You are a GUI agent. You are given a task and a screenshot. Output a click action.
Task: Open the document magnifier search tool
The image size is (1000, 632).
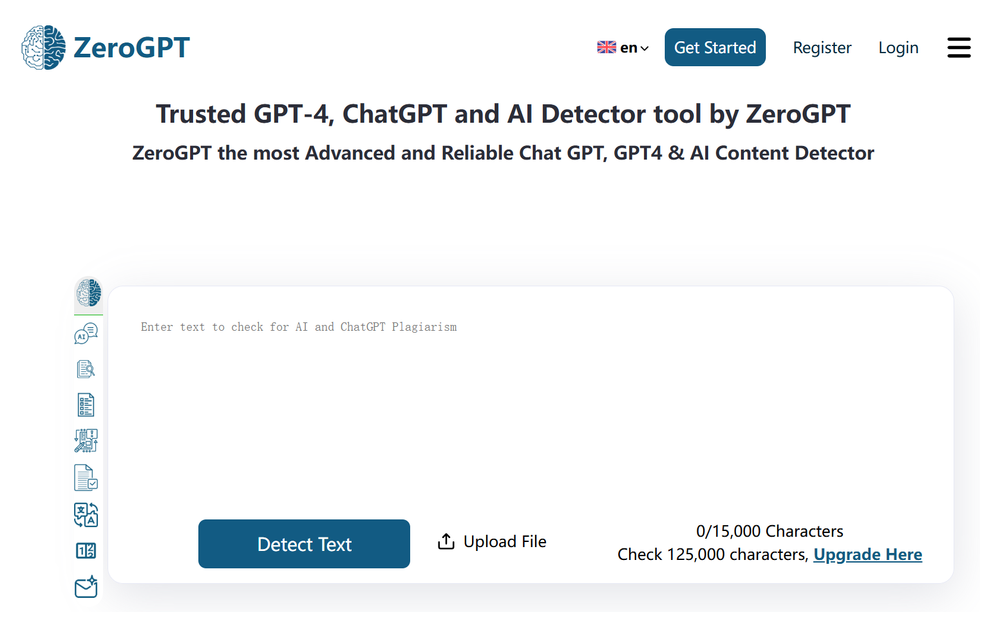coord(87,369)
